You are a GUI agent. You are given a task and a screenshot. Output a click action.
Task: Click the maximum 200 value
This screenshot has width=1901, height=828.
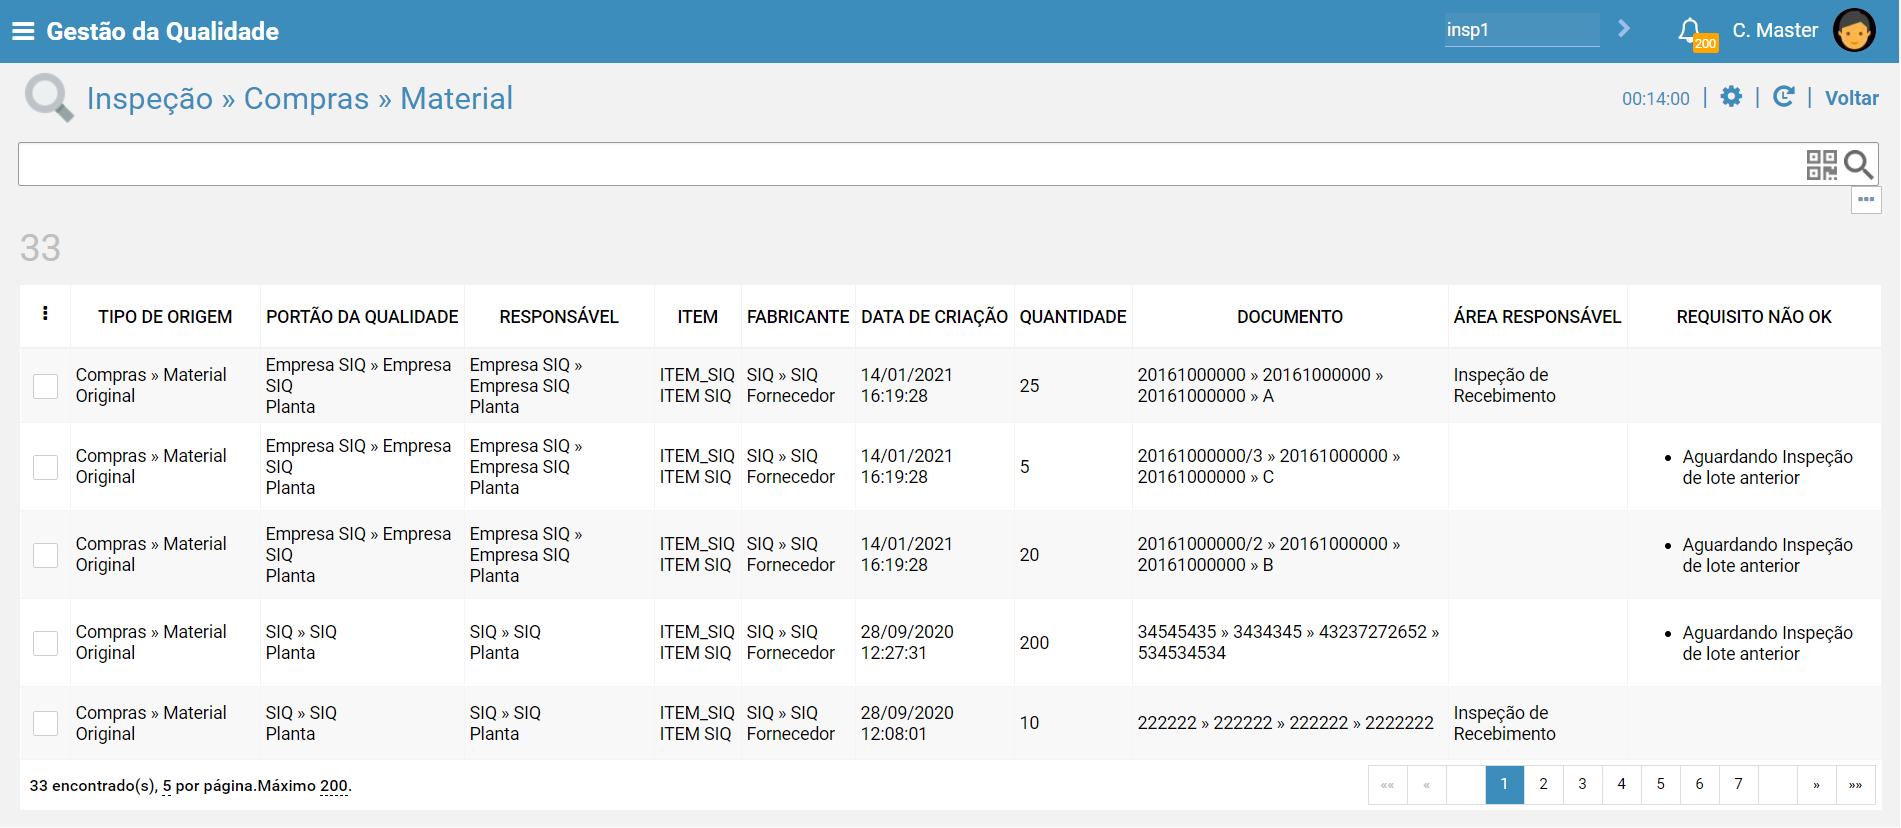click(x=334, y=786)
